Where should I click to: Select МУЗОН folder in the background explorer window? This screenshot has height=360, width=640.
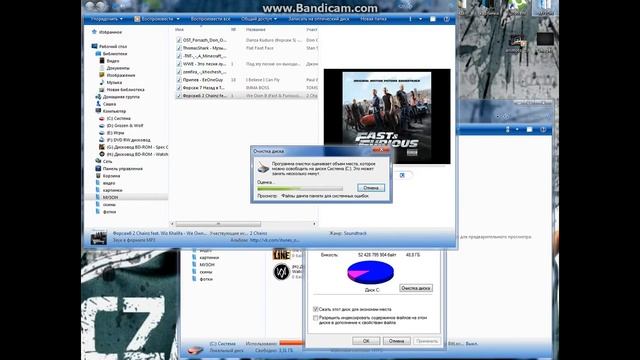(207, 264)
